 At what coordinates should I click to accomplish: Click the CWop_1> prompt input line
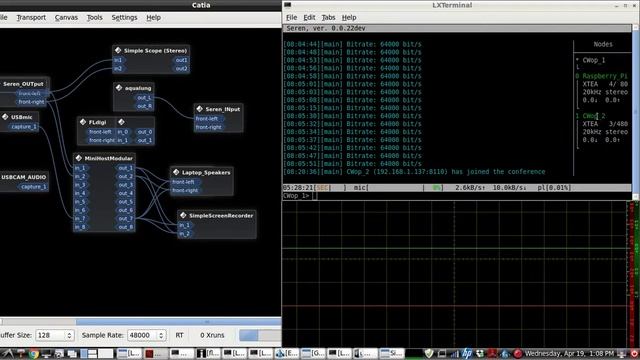click(457, 196)
